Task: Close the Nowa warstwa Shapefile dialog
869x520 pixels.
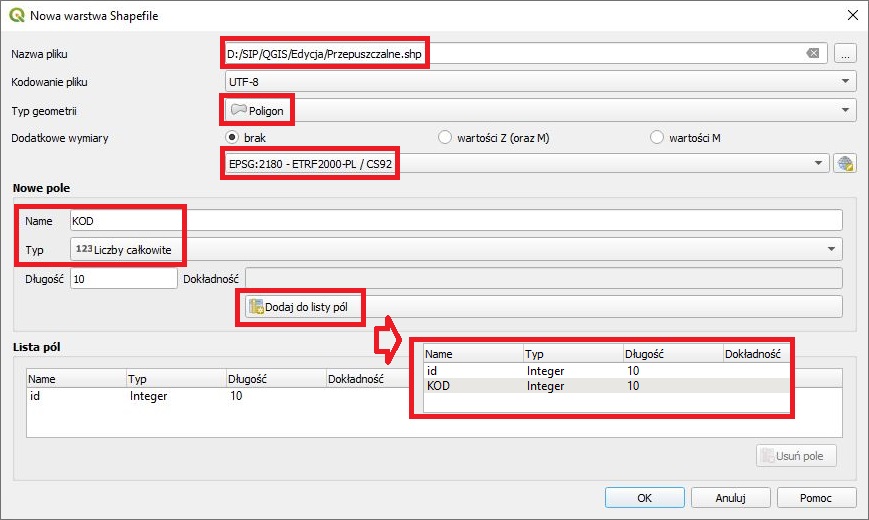Action: pos(852,15)
